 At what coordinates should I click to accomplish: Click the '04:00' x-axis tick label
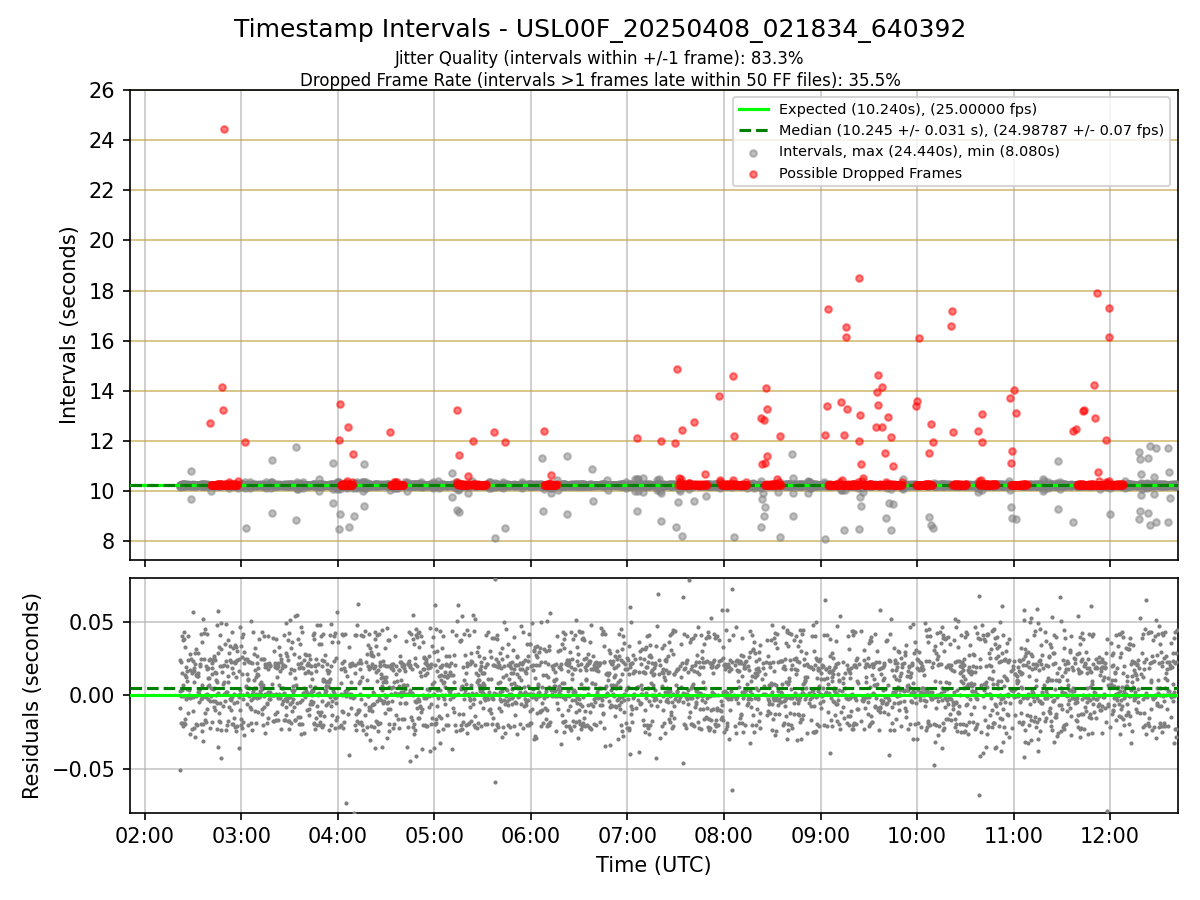point(338,835)
